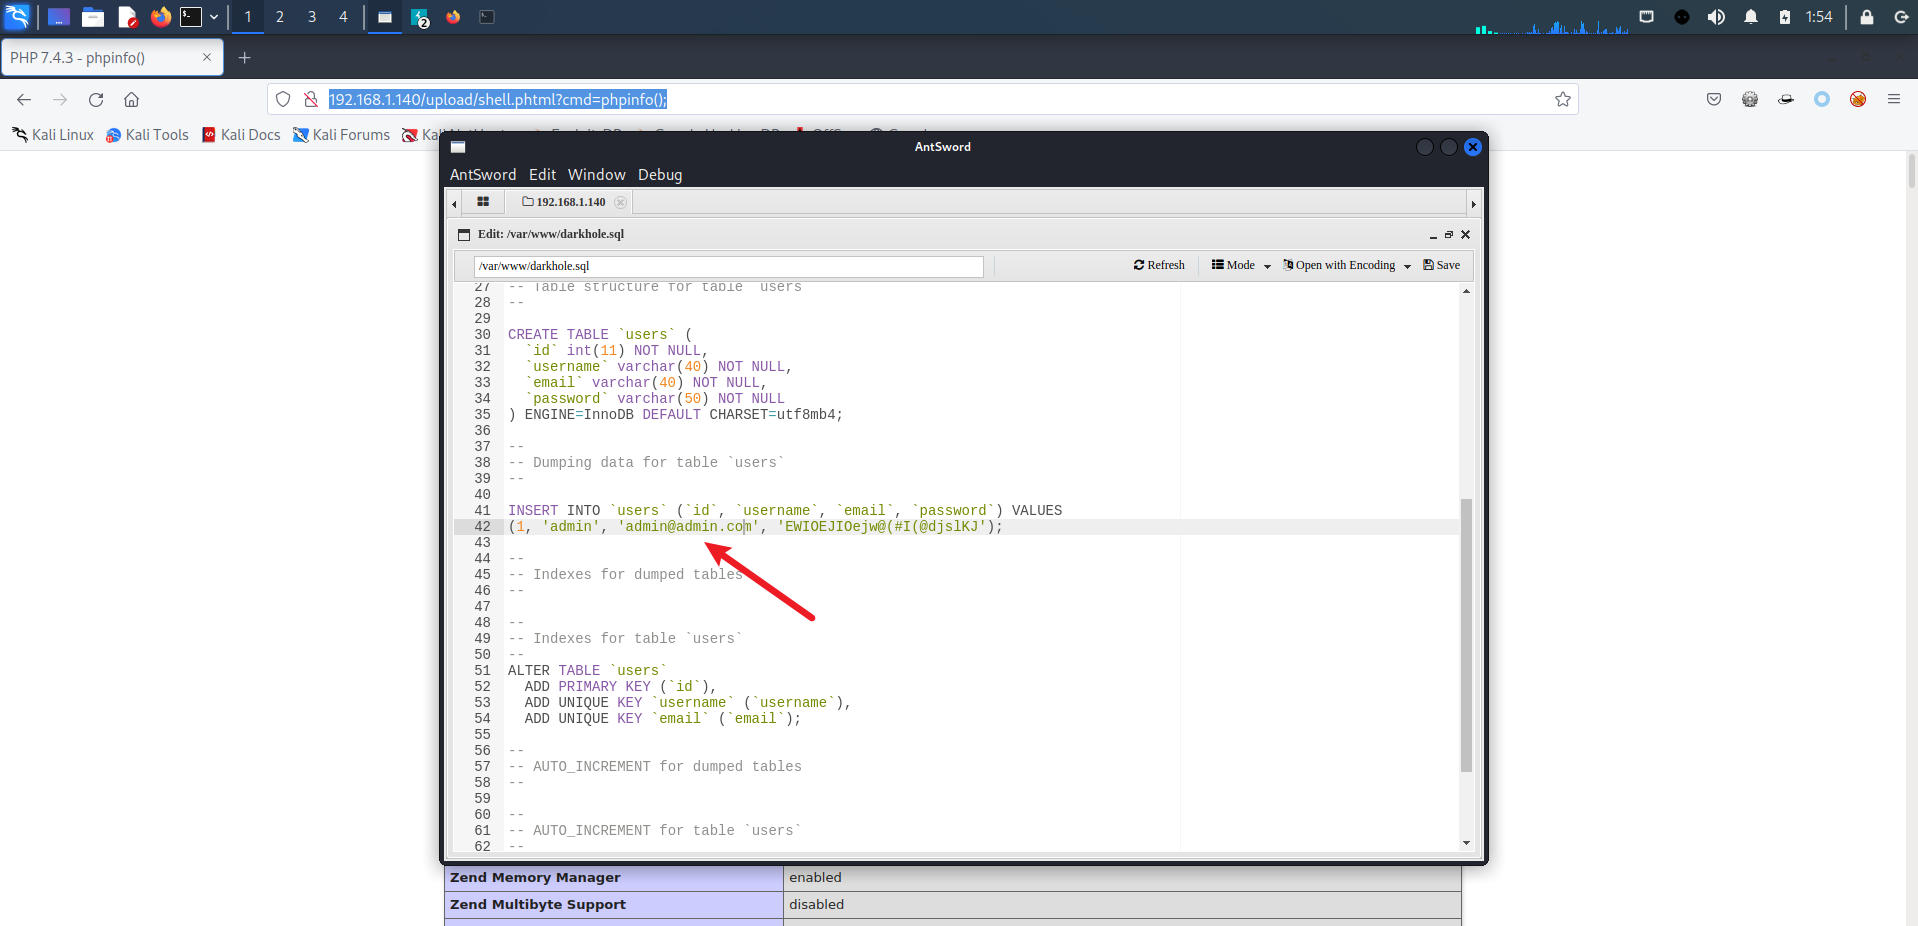Open the blue circle extension icon
The image size is (1918, 926).
(1822, 99)
